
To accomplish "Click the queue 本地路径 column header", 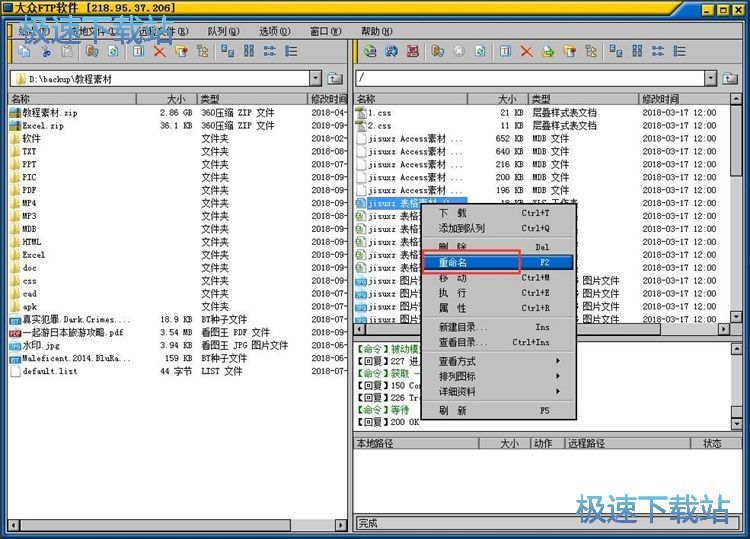I will coord(416,443).
